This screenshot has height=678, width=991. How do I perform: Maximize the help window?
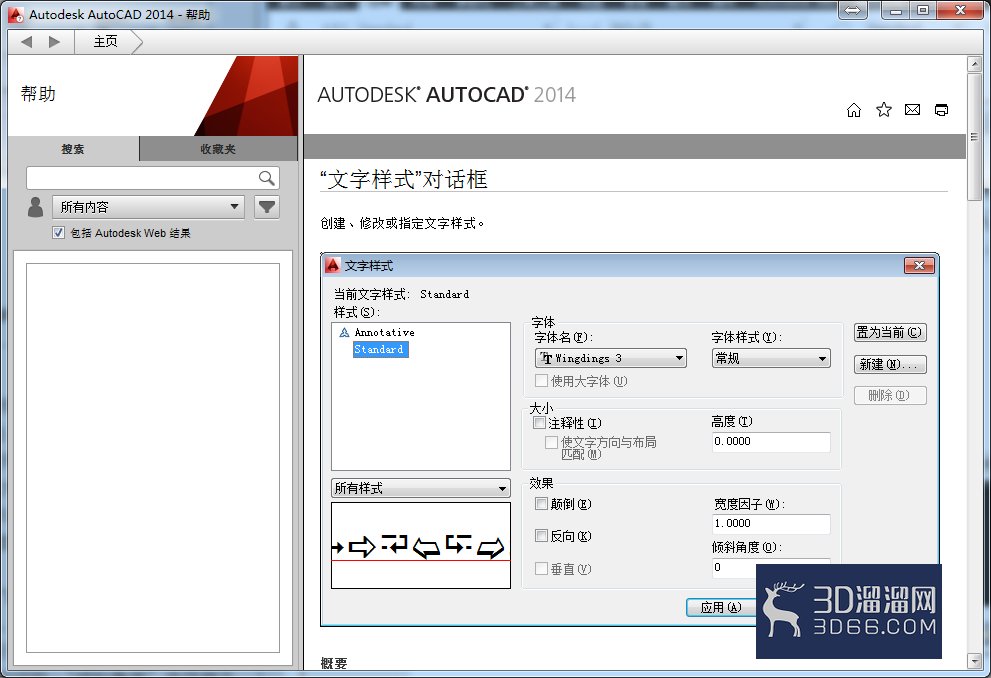tap(923, 10)
